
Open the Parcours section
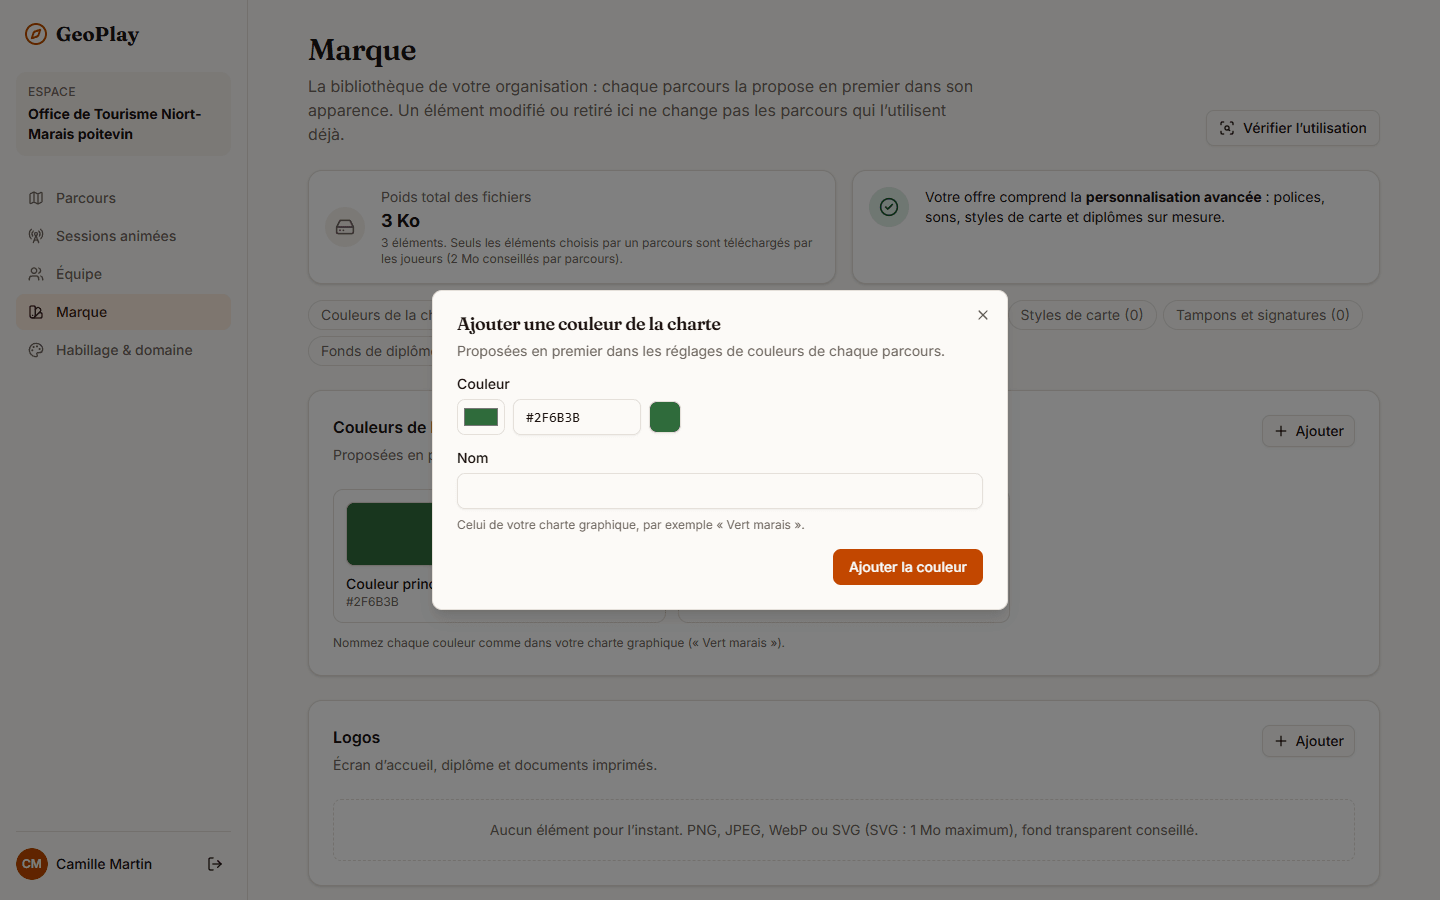[x=123, y=198]
